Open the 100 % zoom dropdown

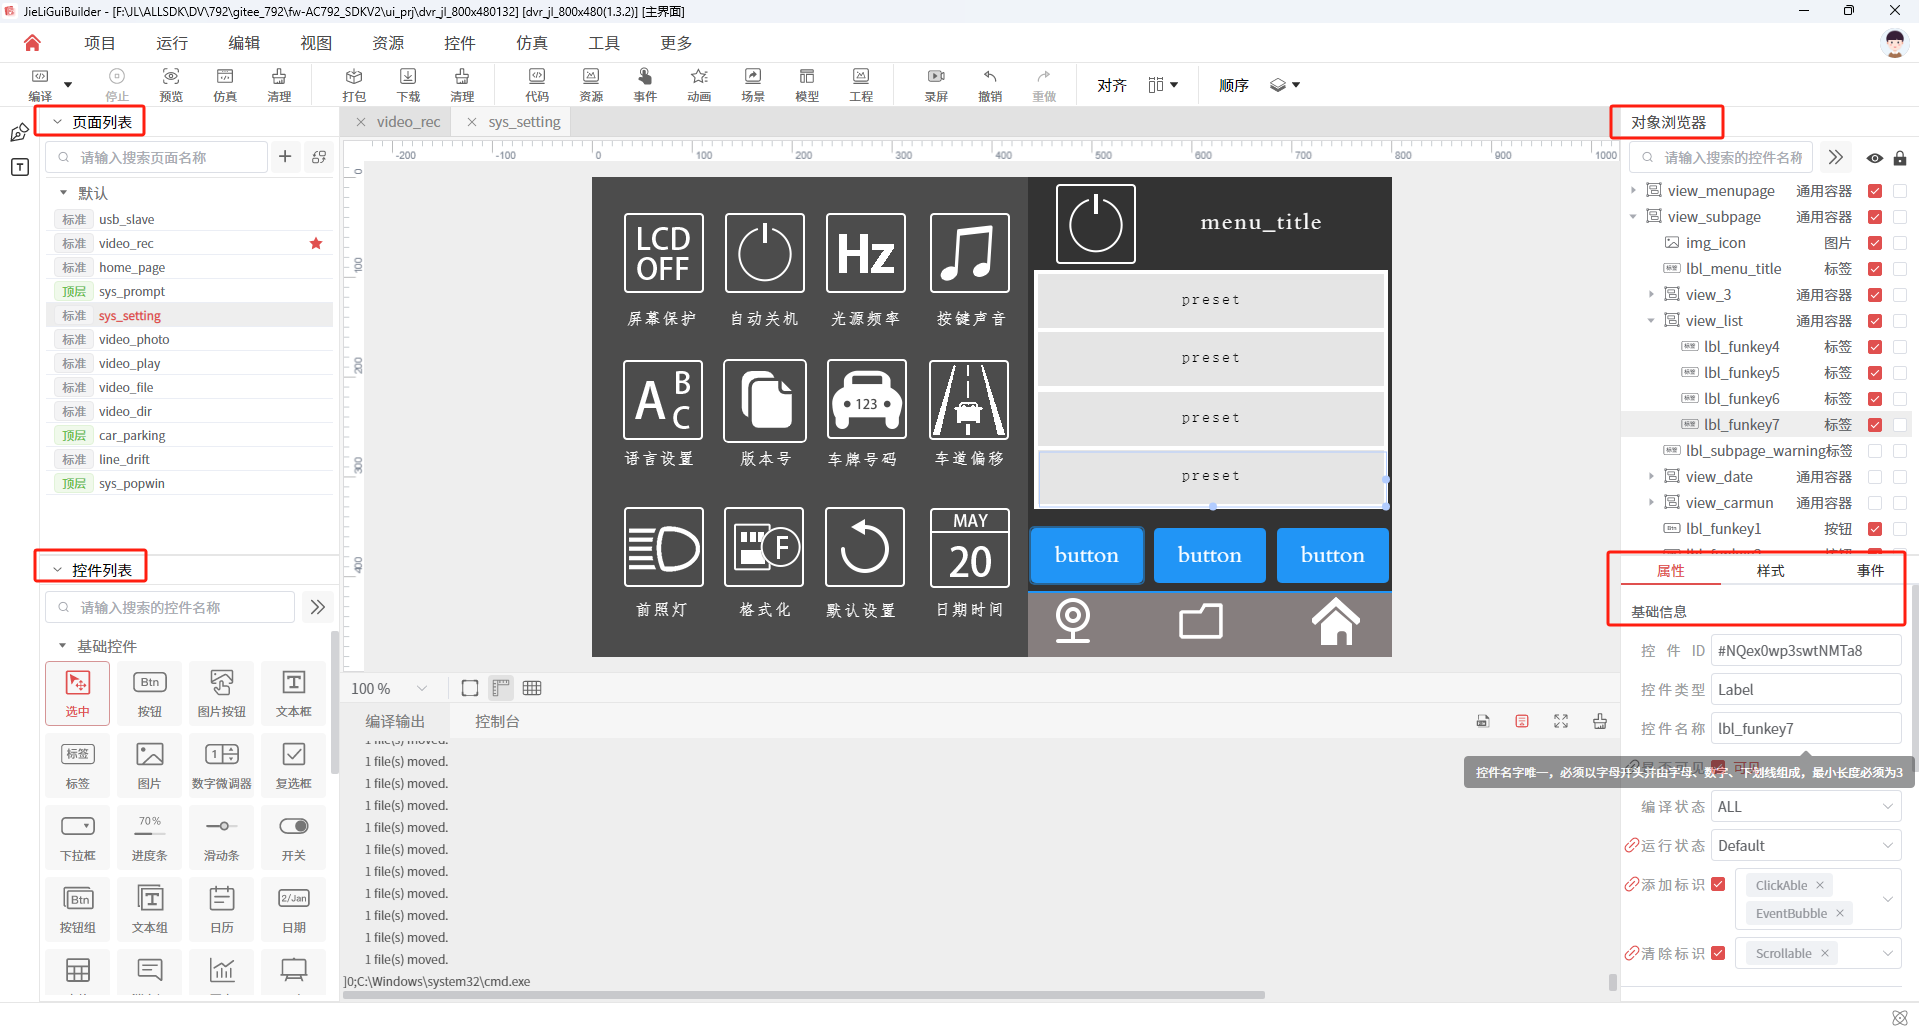389,689
